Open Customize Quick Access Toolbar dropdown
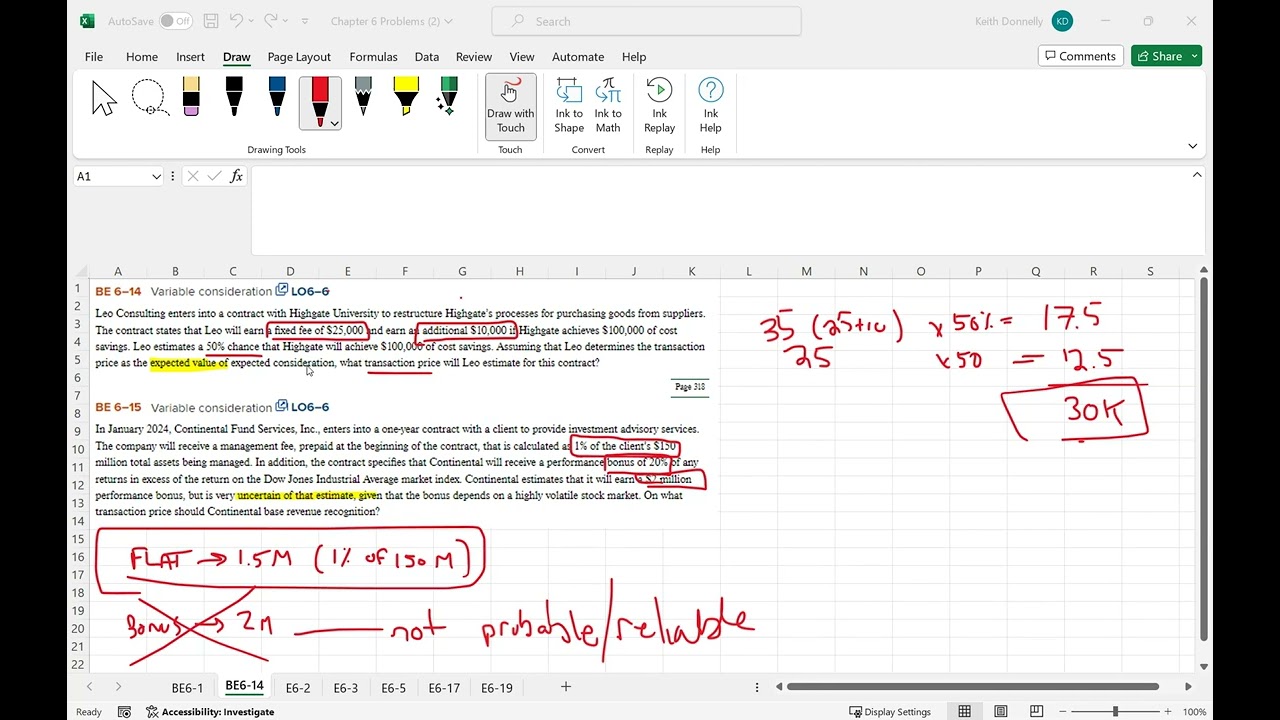1280x720 pixels. click(305, 21)
